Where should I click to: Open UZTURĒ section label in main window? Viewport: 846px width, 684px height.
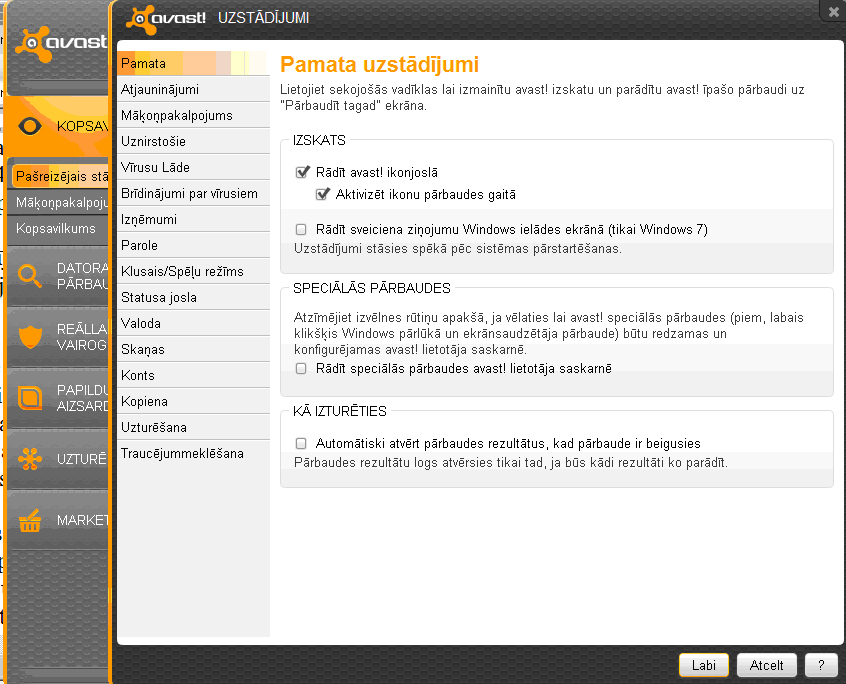pyautogui.click(x=82, y=459)
